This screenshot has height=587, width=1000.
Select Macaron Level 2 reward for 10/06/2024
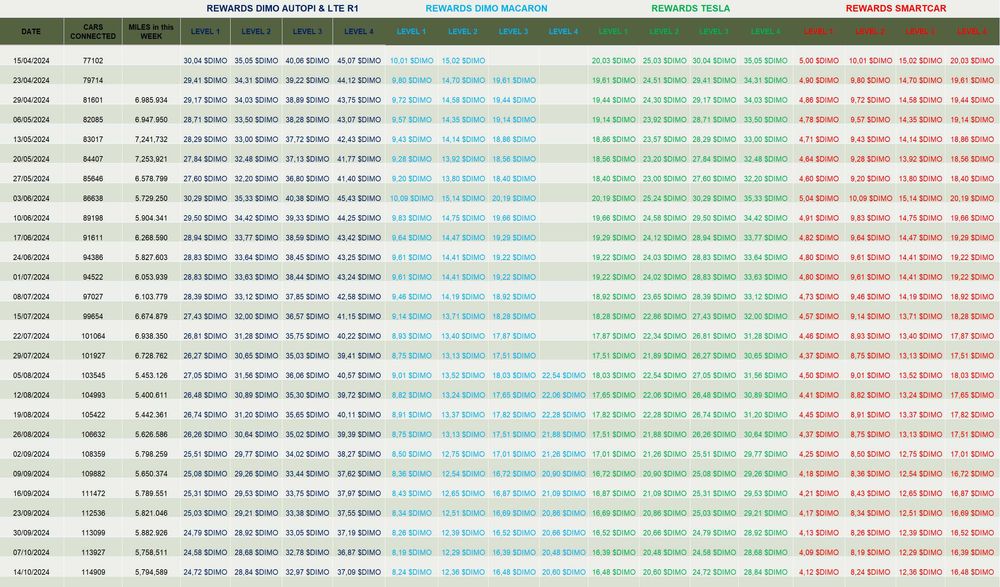pyautogui.click(x=463, y=218)
